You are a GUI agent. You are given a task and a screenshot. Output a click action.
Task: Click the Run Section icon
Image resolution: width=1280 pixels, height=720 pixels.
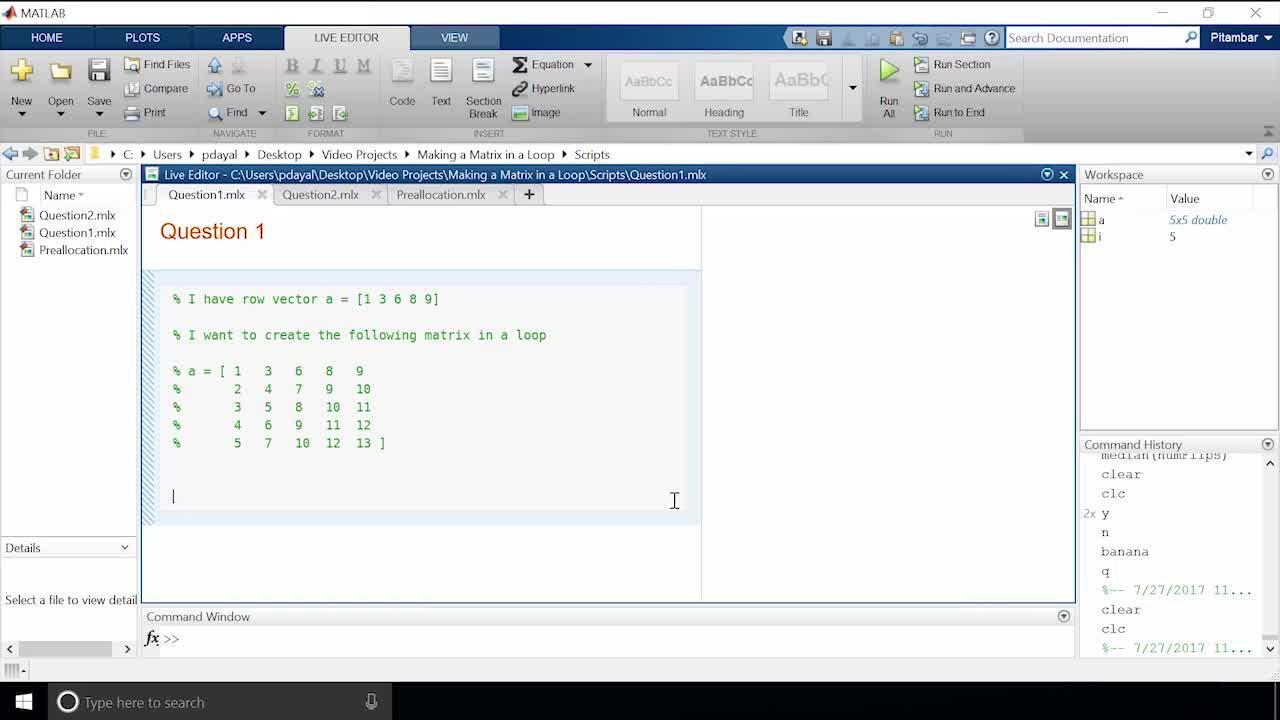tap(921, 65)
